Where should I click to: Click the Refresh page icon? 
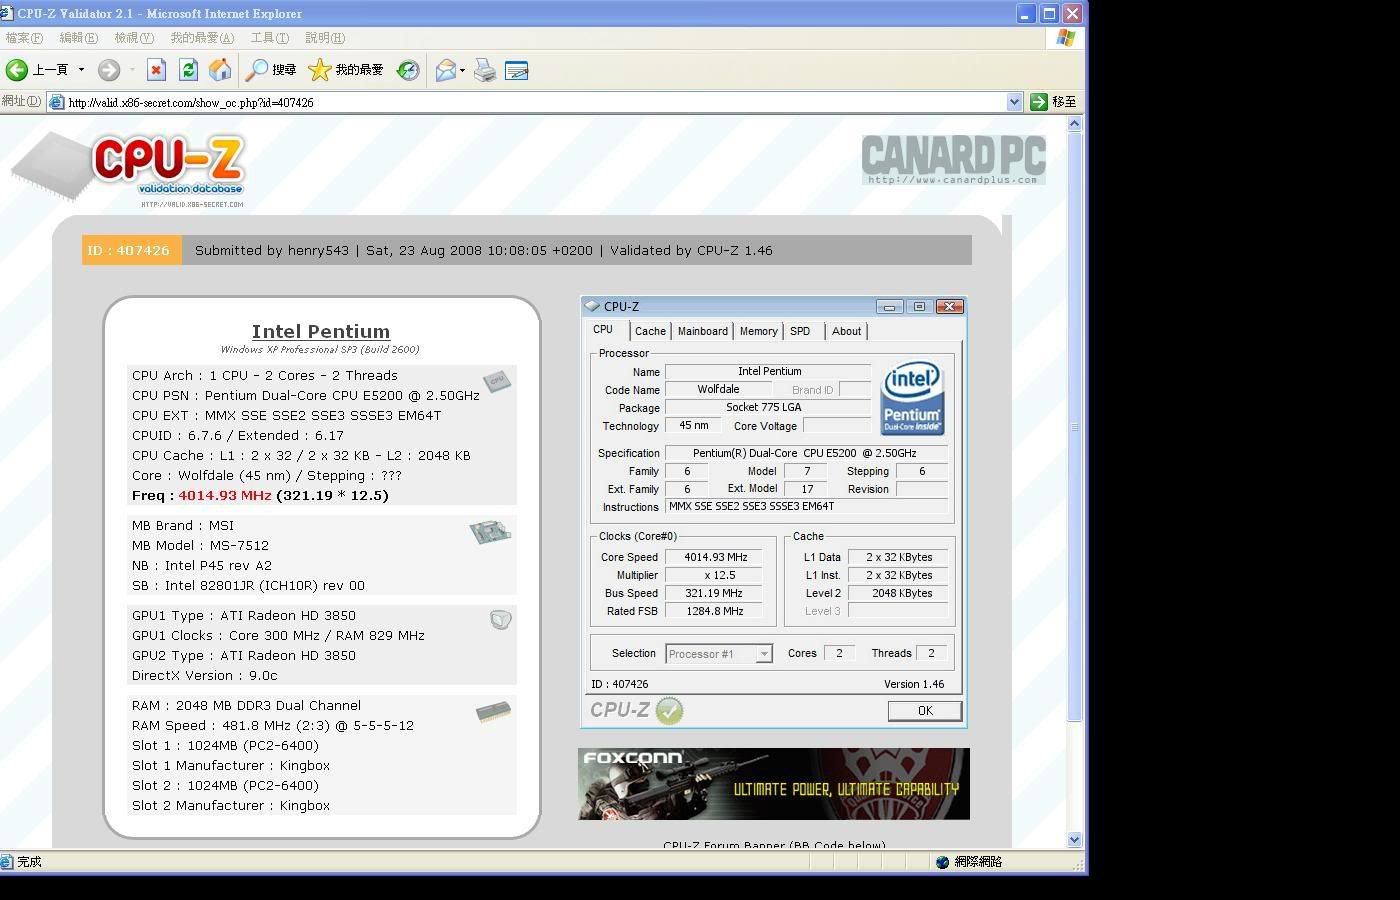[x=188, y=70]
